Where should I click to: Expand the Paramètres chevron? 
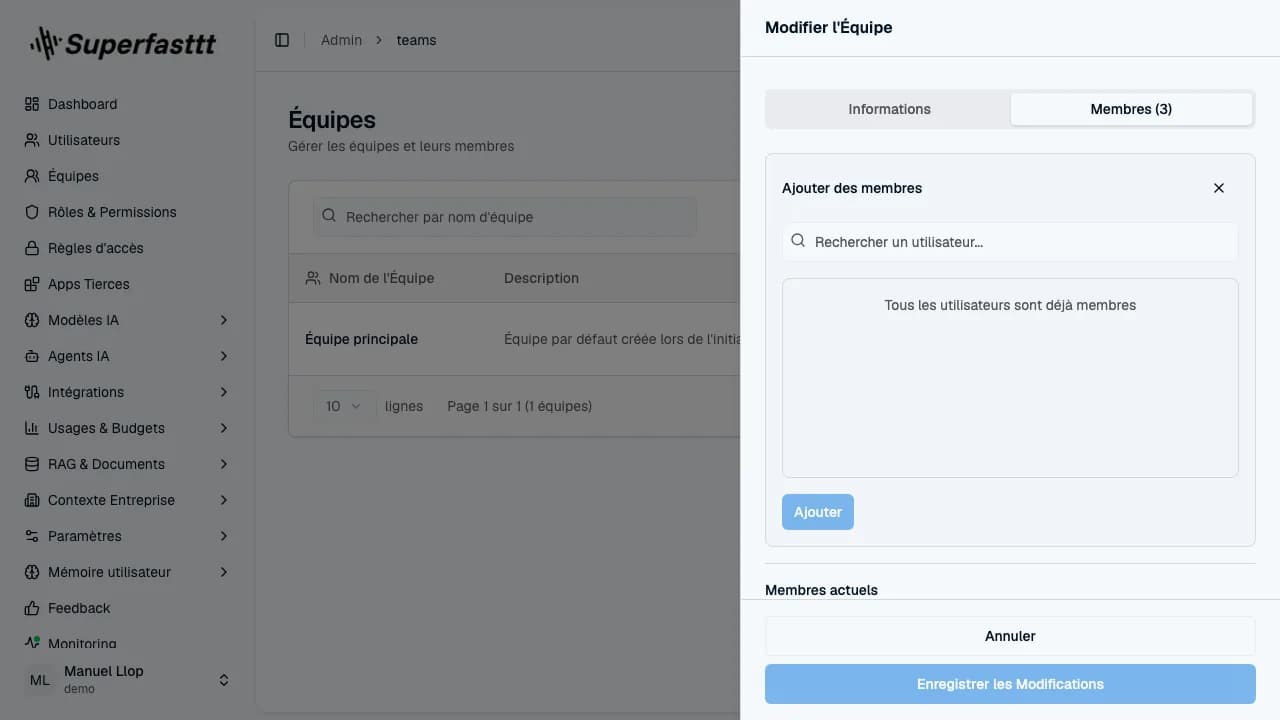(x=224, y=536)
